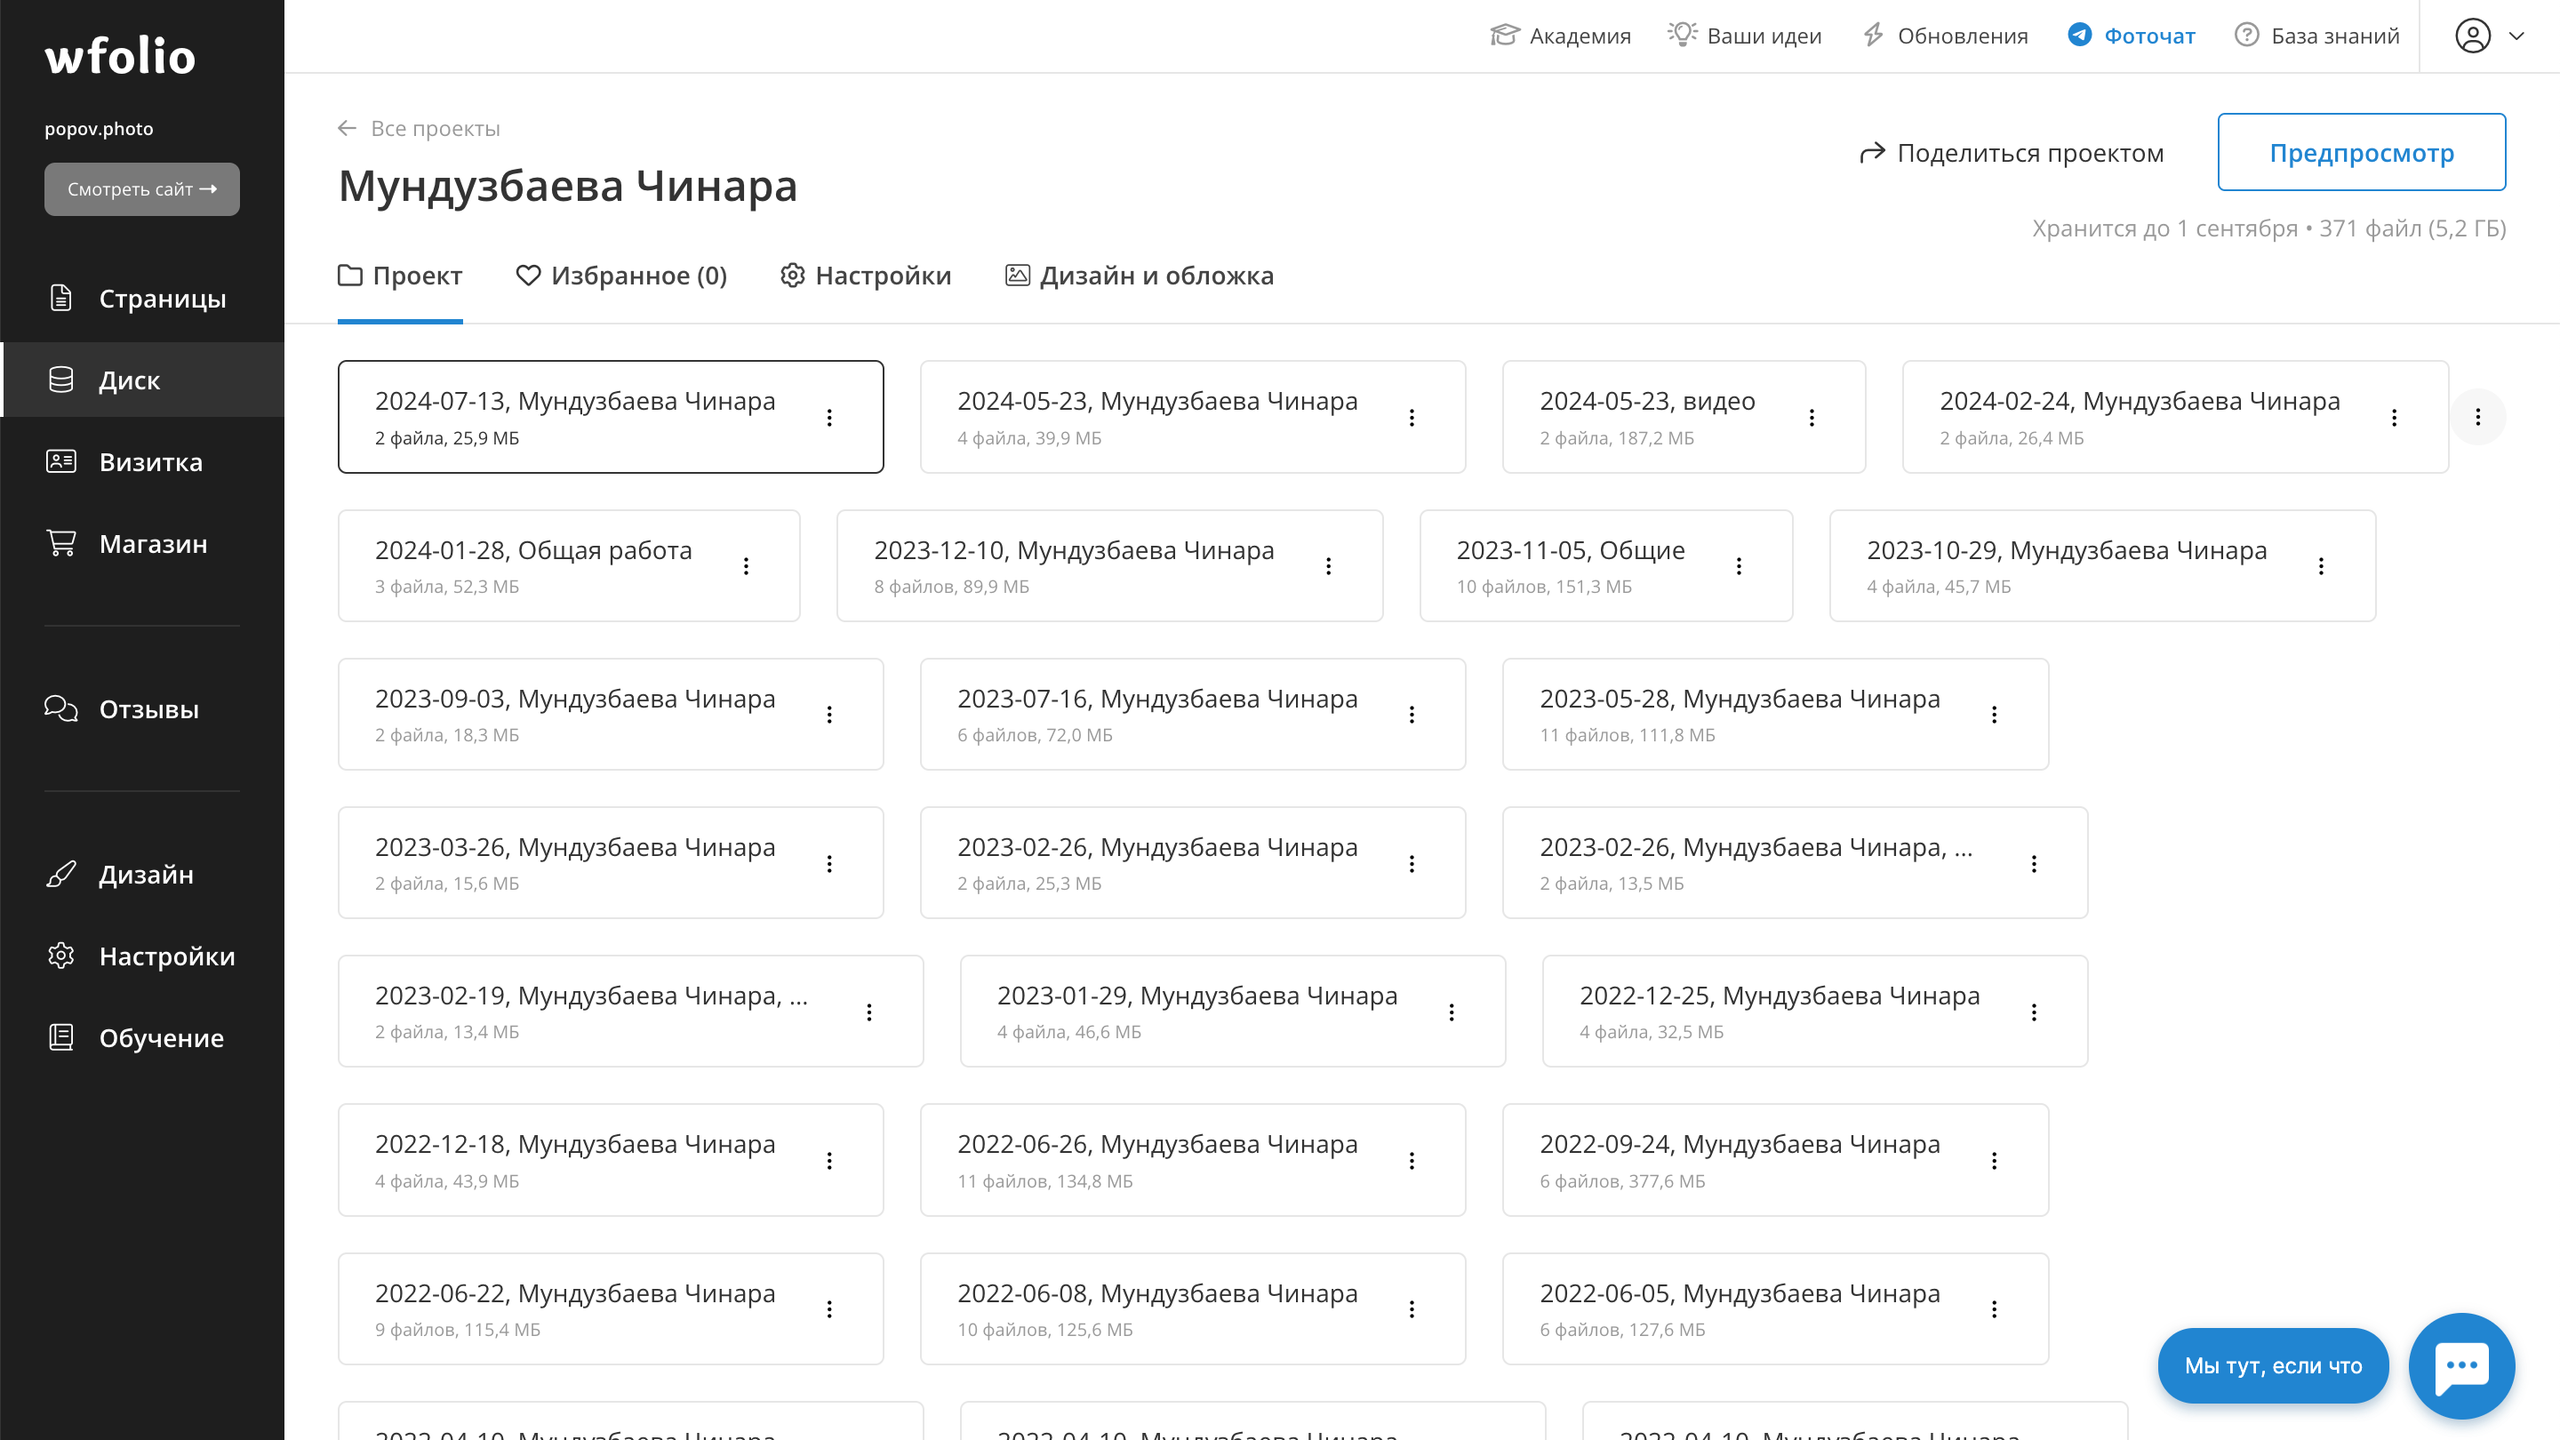Switch to the Избранное (0) tab
This screenshot has width=2560, height=1440.
[x=621, y=275]
